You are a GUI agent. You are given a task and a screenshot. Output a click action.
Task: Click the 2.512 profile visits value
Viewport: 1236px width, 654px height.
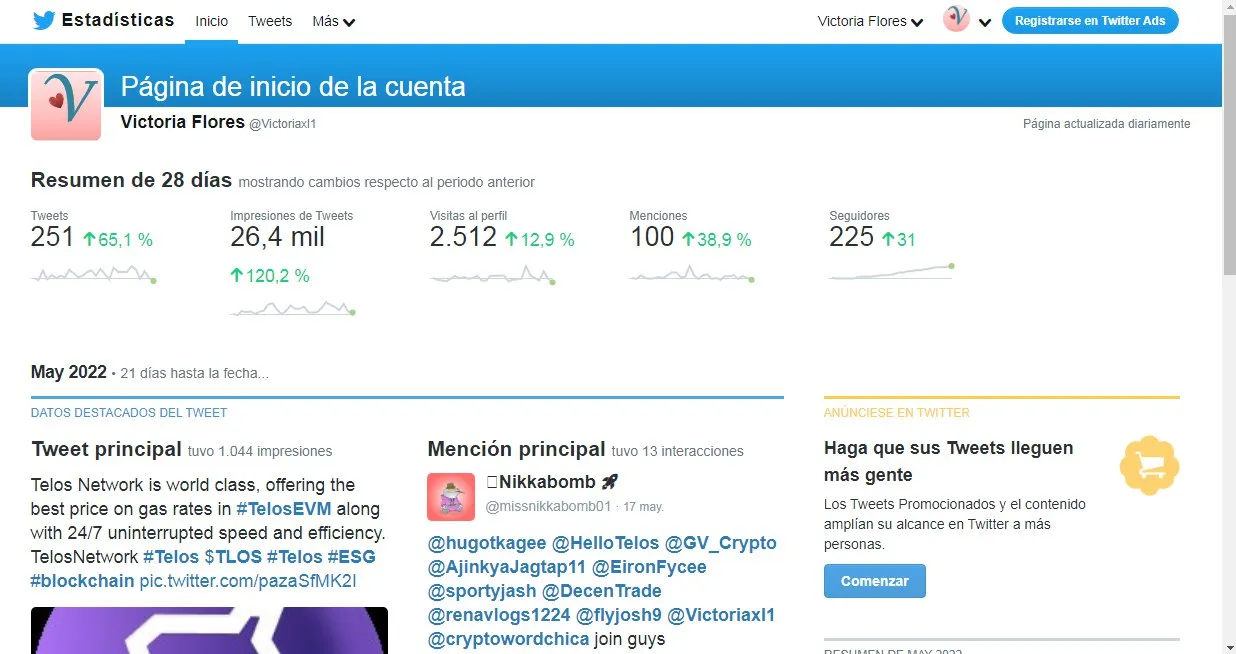pos(463,237)
